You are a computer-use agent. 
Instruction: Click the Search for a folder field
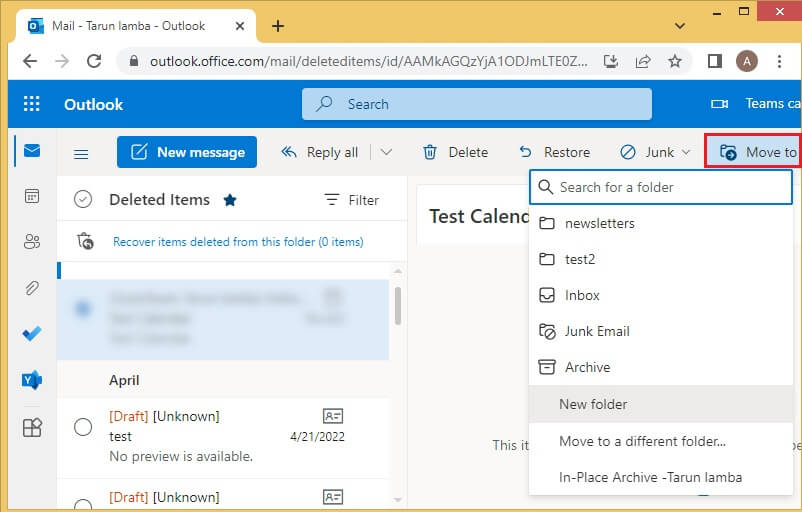click(x=661, y=187)
